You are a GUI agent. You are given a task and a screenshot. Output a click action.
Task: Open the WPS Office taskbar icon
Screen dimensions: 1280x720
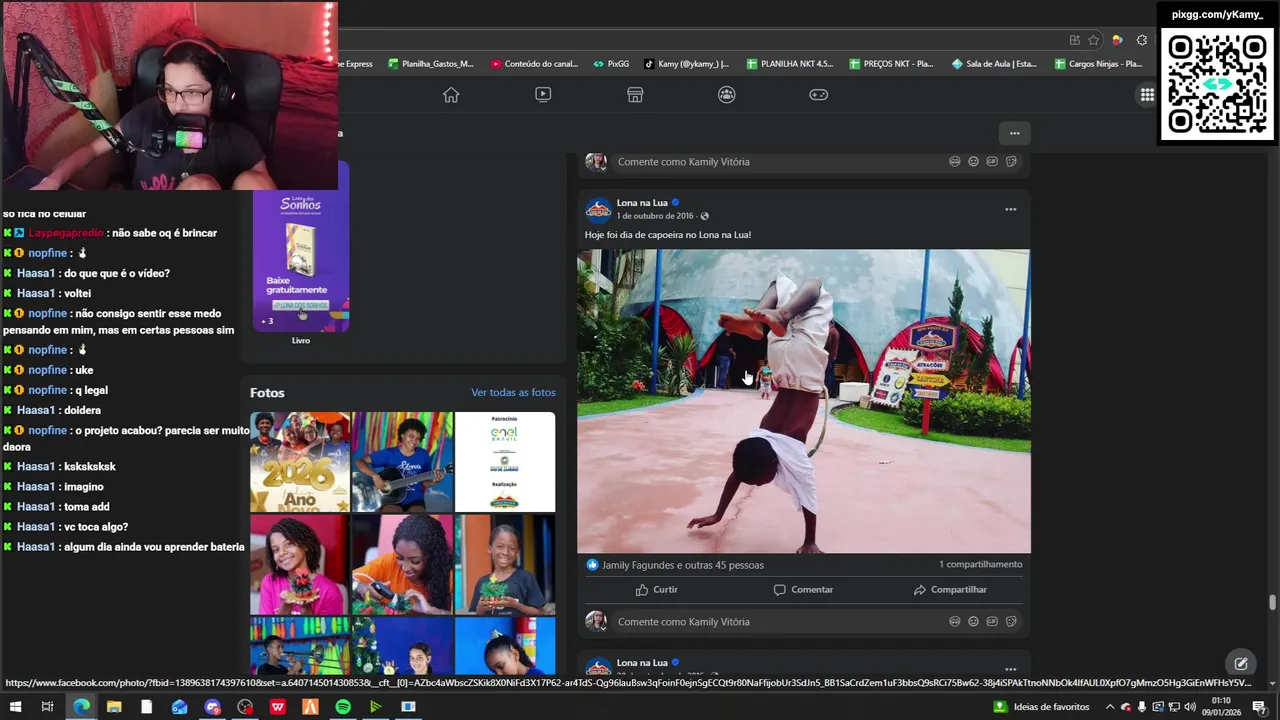pos(277,707)
